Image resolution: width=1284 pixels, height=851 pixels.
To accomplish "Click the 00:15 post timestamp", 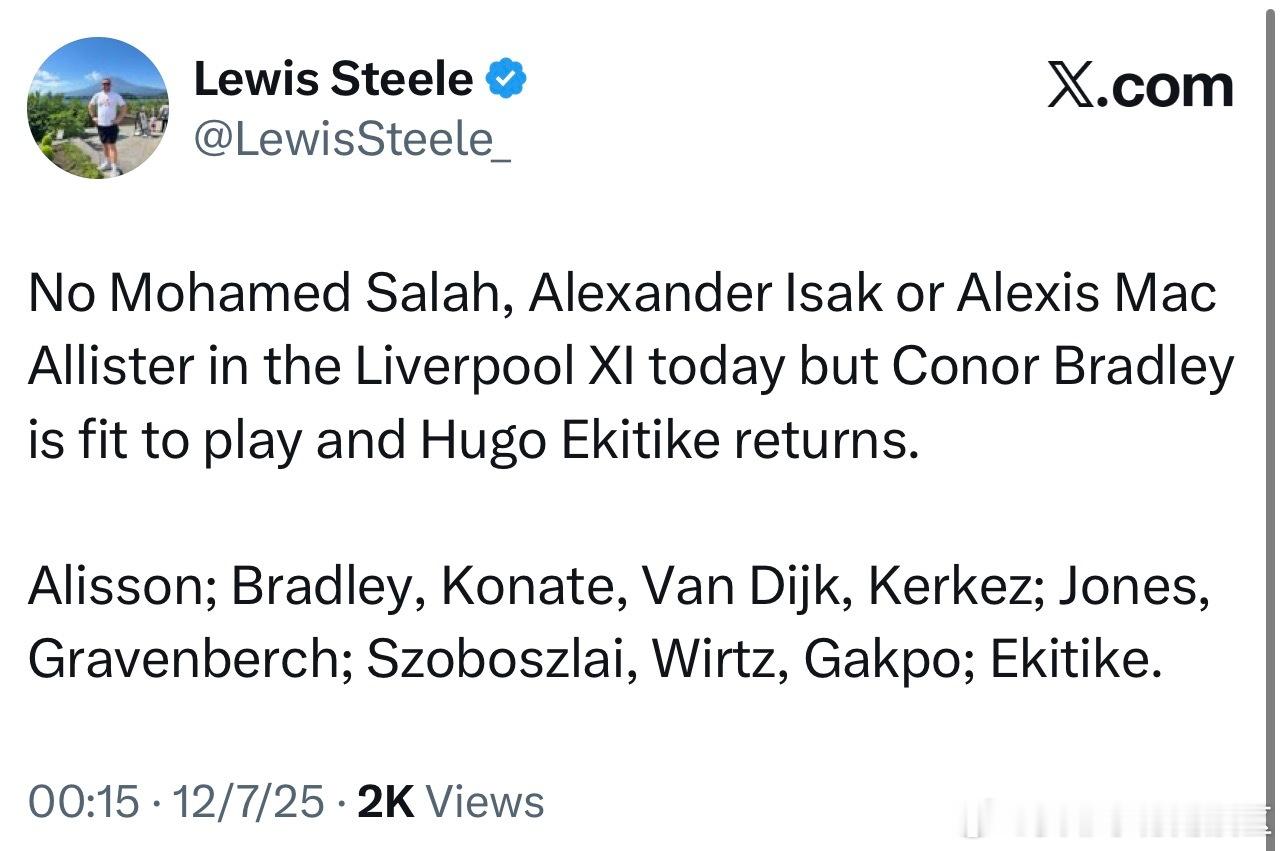I will coord(84,802).
